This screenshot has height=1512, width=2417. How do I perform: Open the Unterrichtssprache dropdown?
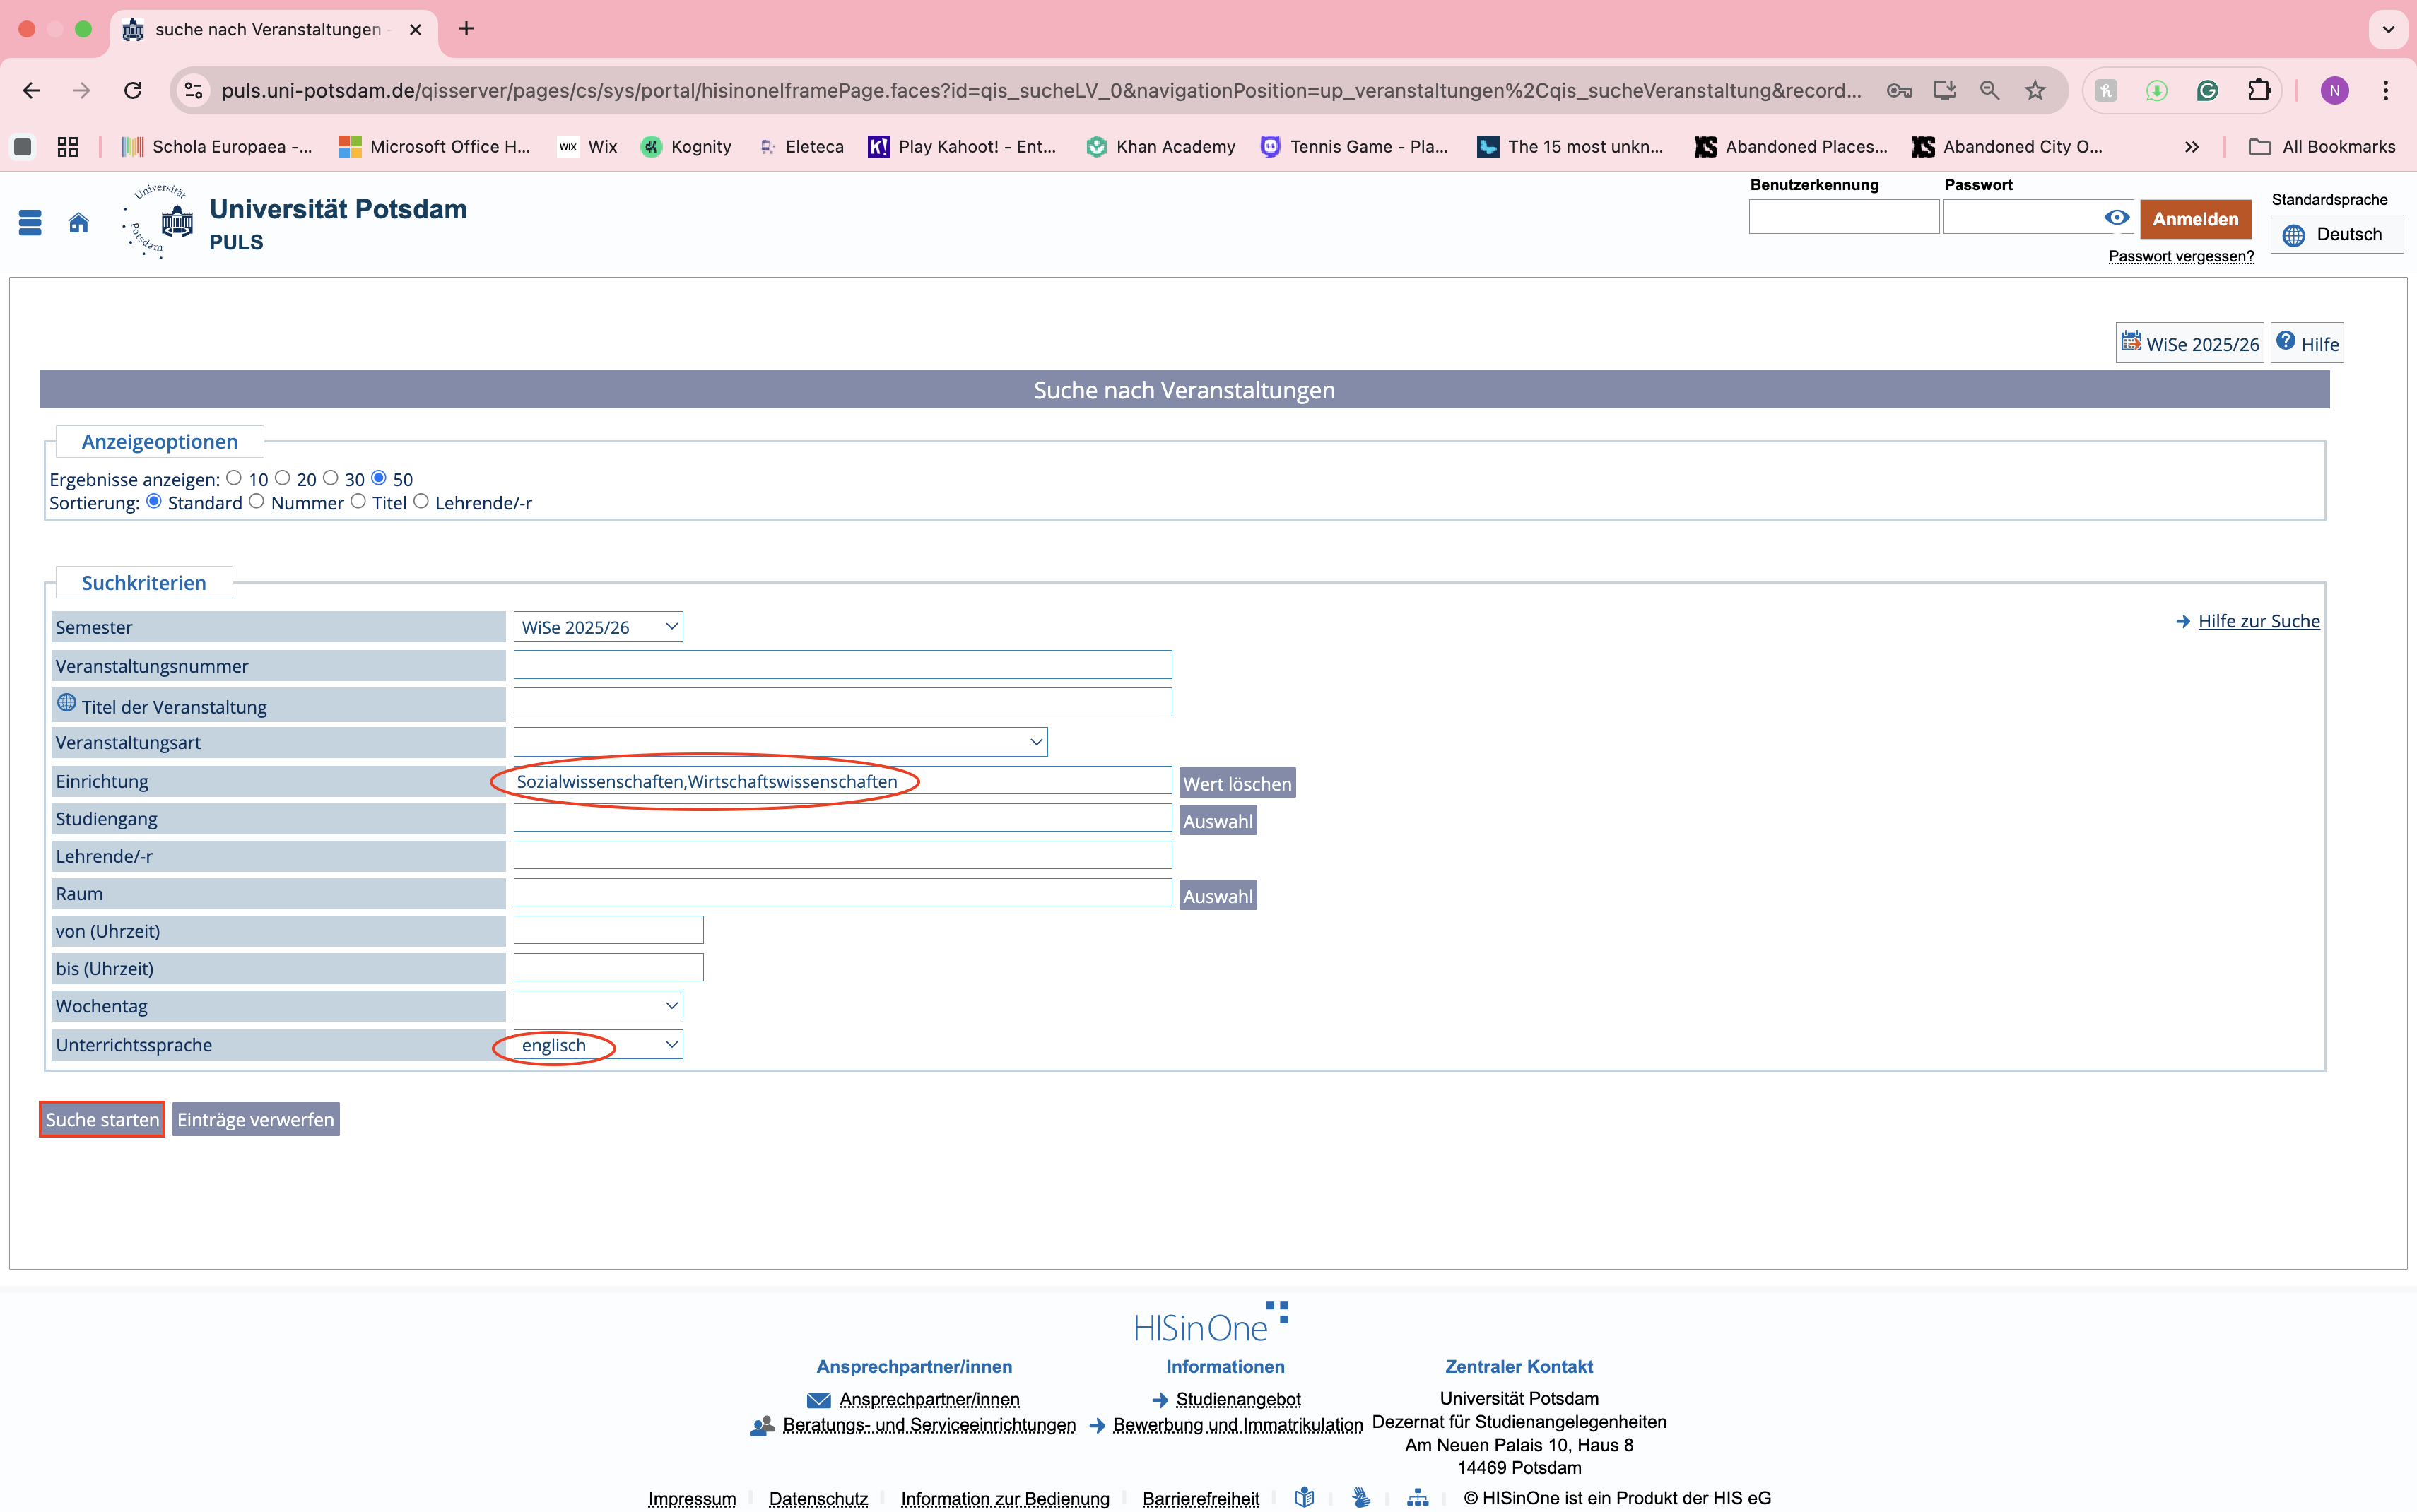pyautogui.click(x=598, y=1045)
